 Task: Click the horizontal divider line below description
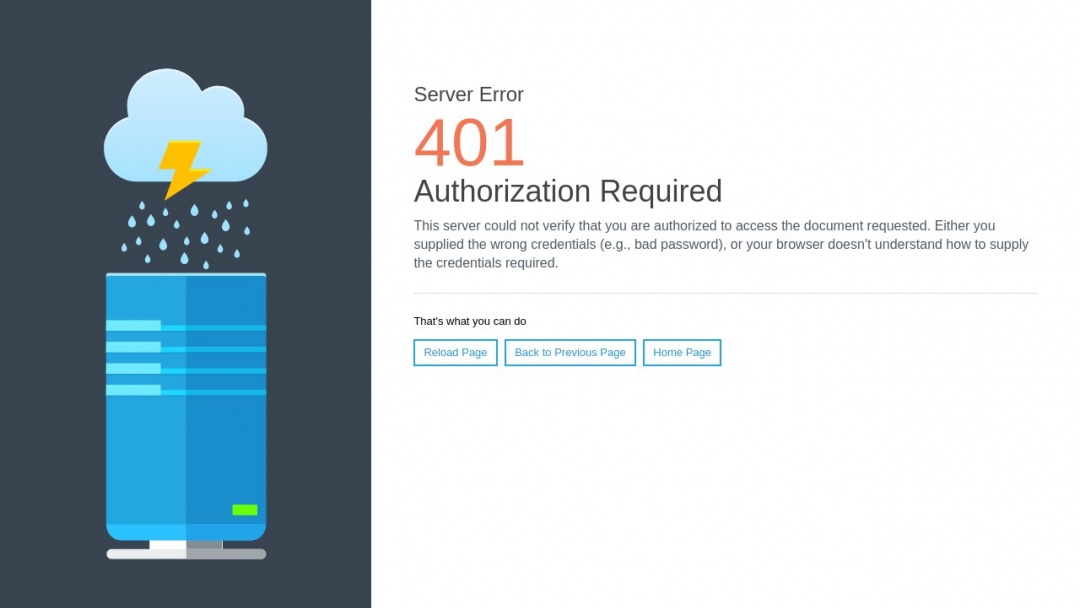coord(725,293)
